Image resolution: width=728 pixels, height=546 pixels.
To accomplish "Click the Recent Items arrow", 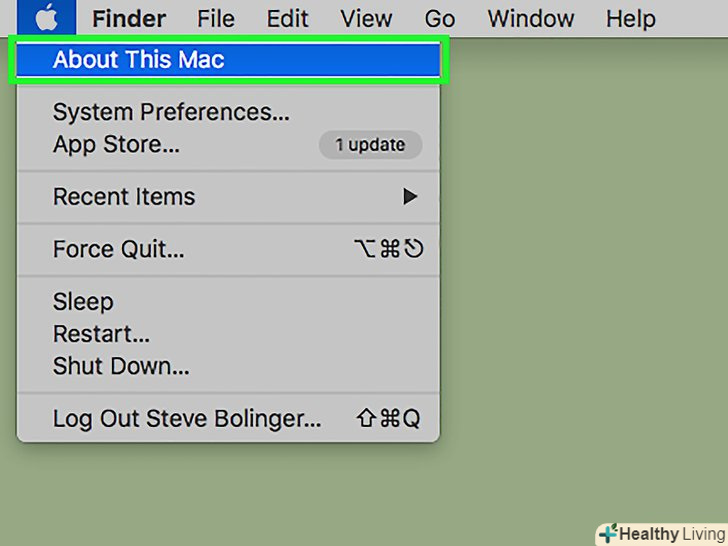I will pyautogui.click(x=410, y=197).
